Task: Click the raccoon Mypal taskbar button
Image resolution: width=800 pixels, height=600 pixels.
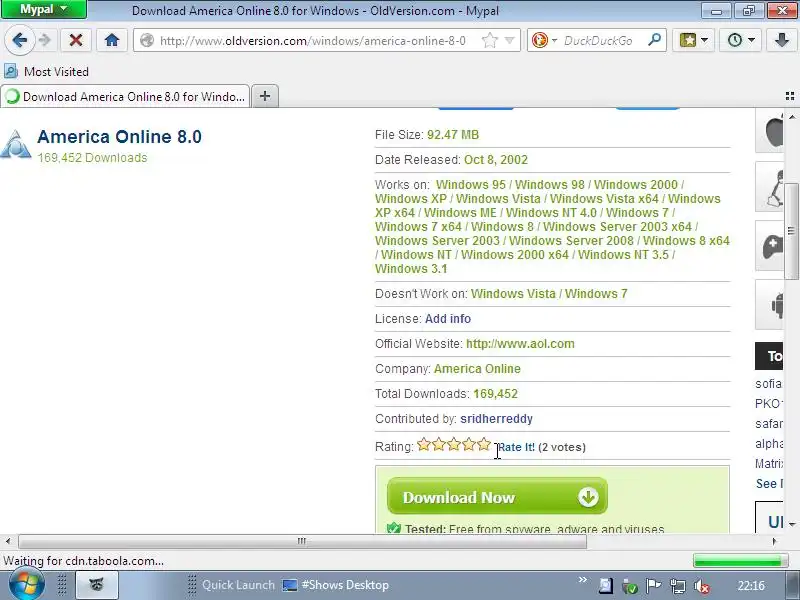Action: click(x=97, y=585)
